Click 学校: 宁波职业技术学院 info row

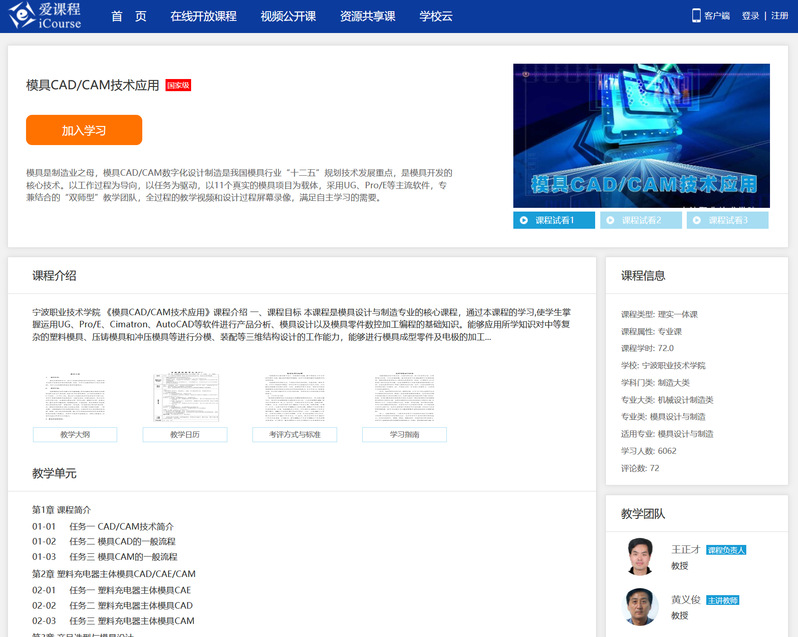coord(663,365)
